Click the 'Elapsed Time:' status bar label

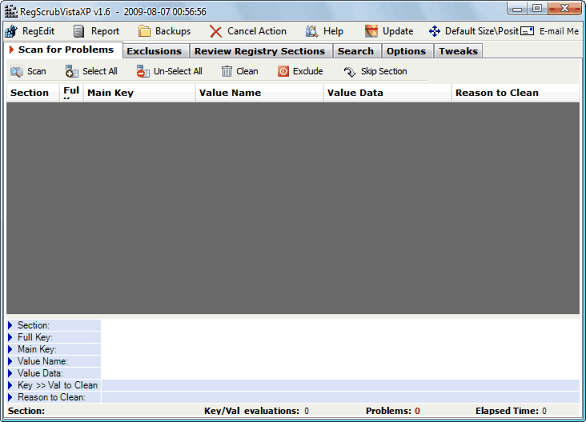[x=507, y=411]
